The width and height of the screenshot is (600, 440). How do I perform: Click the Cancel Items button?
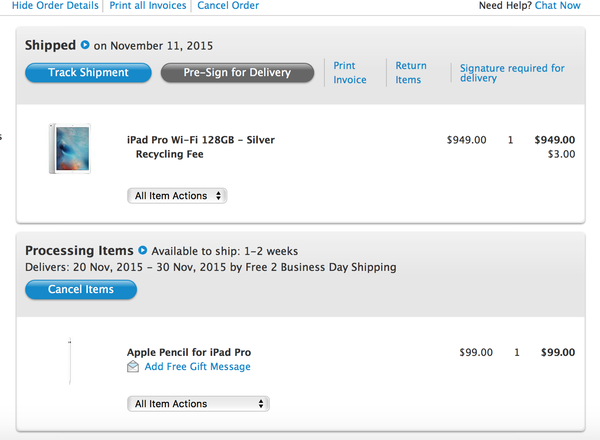(x=81, y=289)
